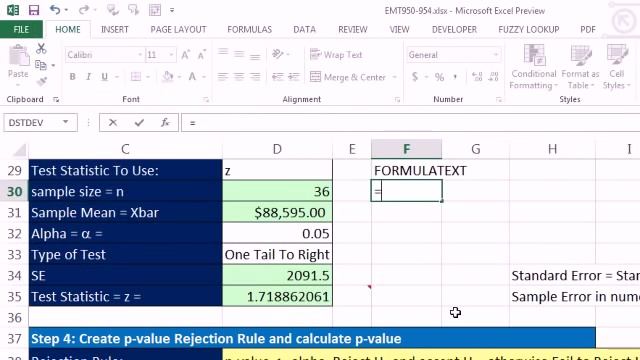Switch to the PAGE LAYOUT tab
640x360 pixels.
178,29
